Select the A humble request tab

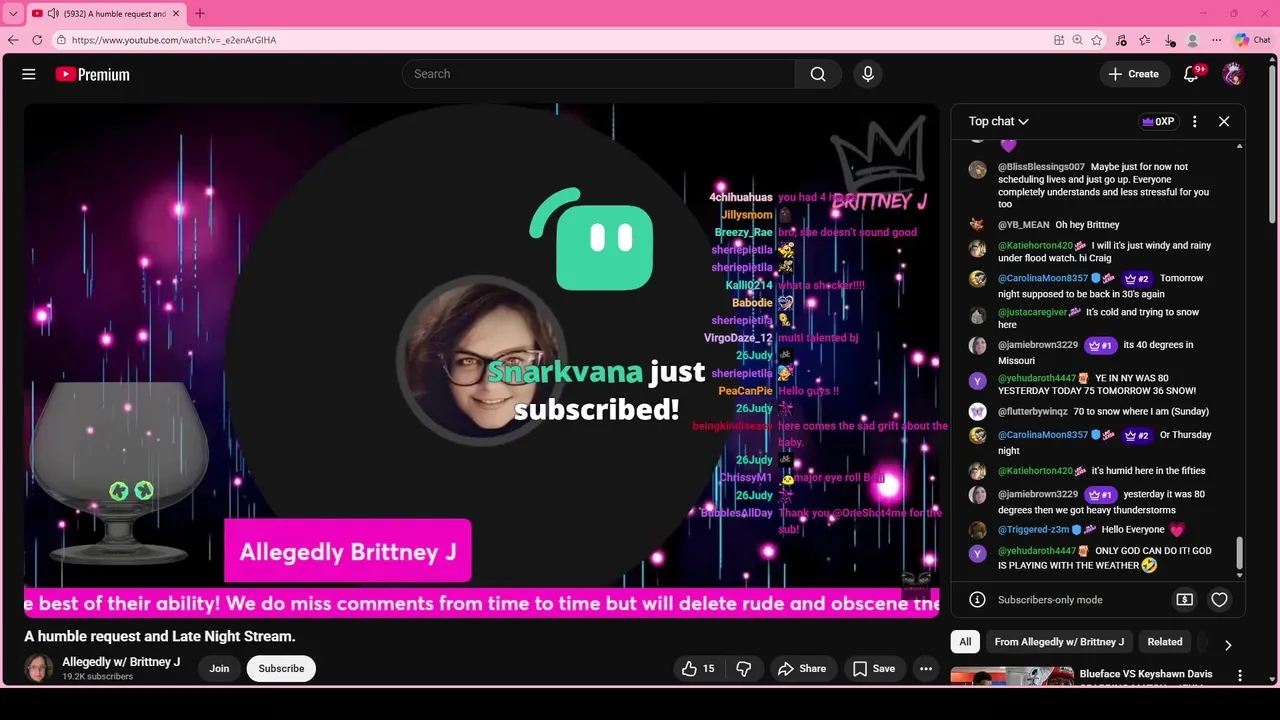[x=105, y=13]
